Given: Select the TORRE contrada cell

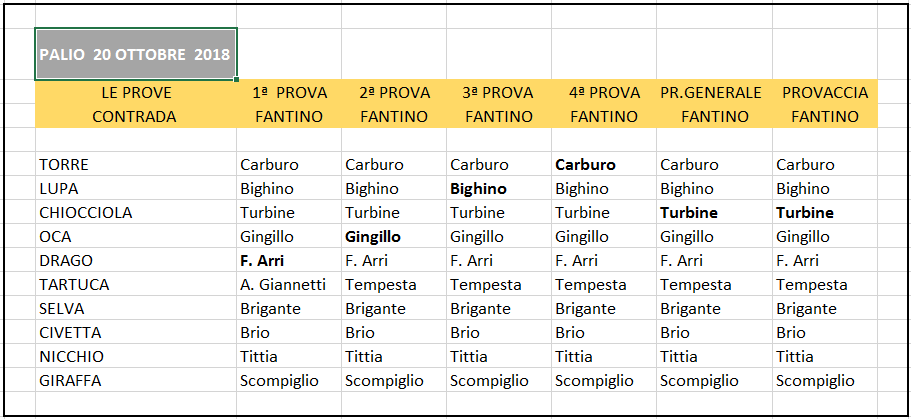Looking at the screenshot, I should [x=135, y=164].
